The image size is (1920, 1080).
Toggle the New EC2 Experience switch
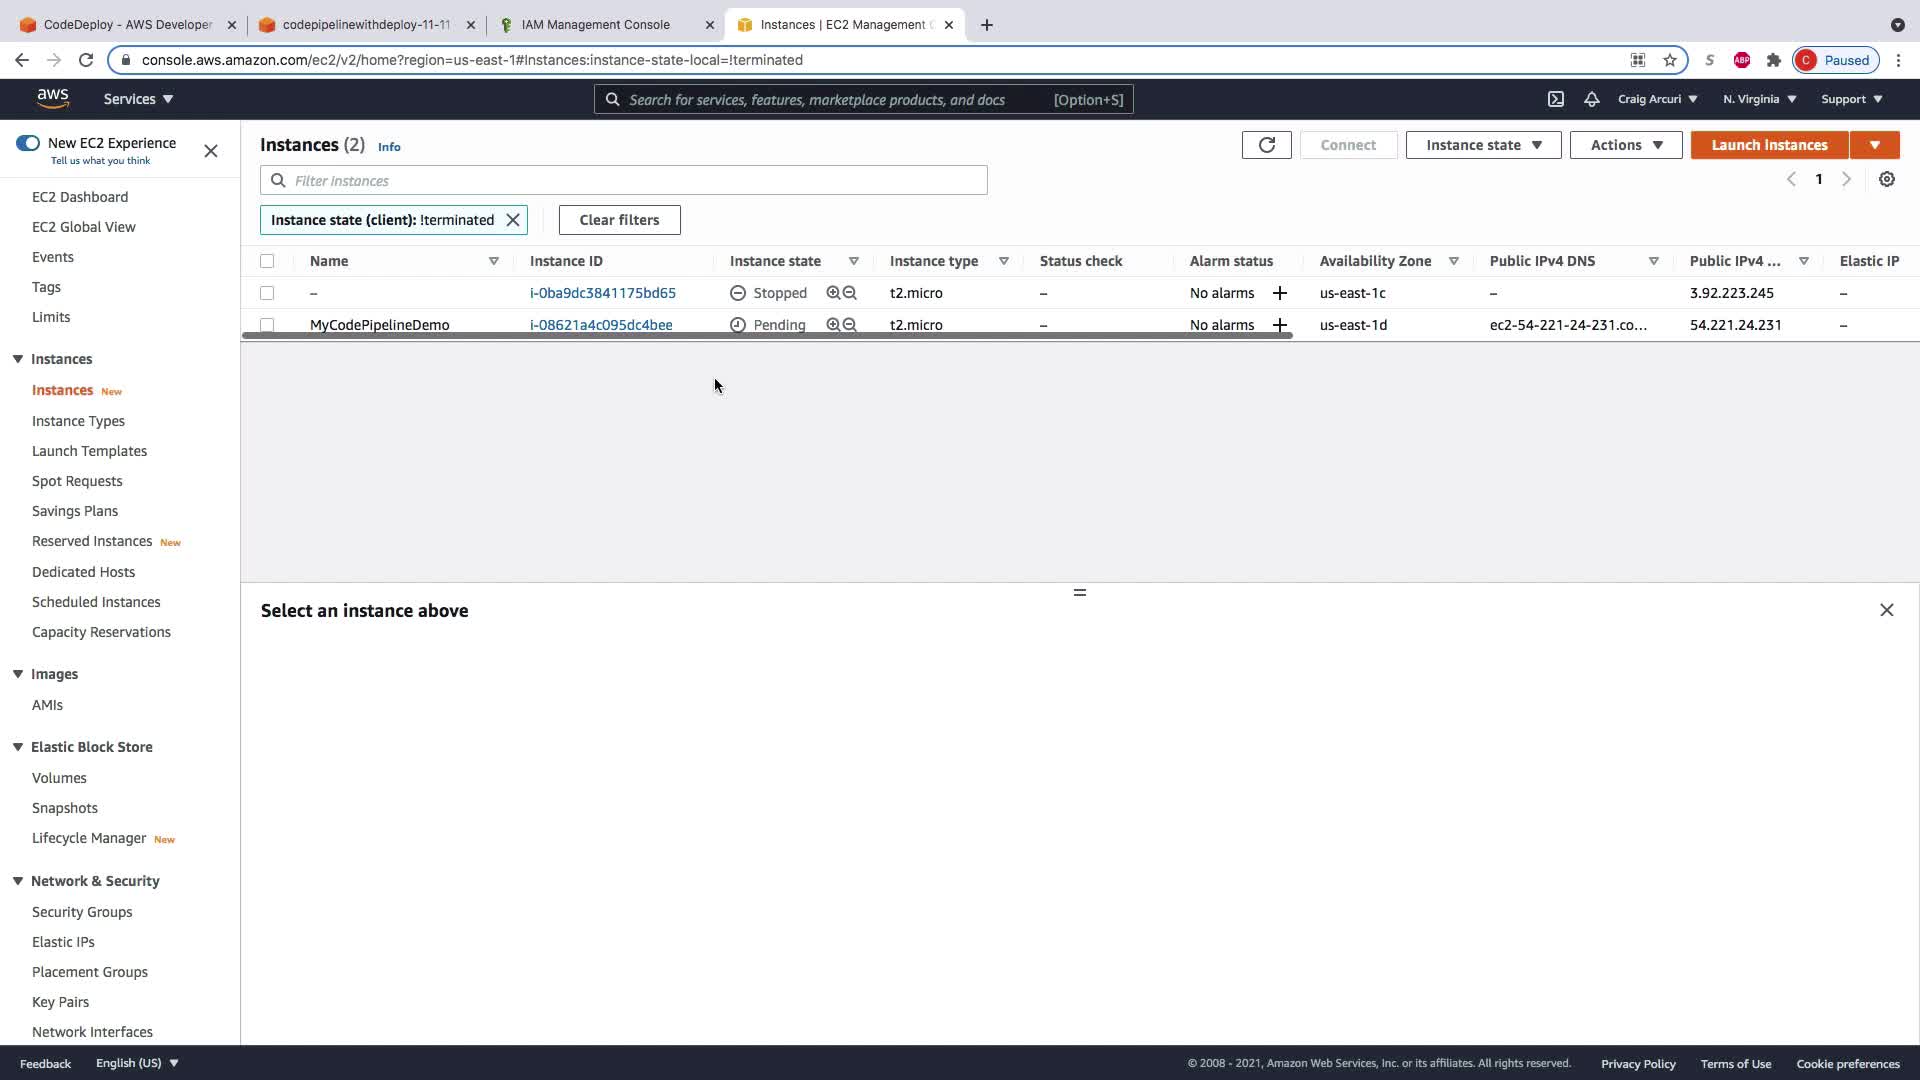tap(27, 143)
